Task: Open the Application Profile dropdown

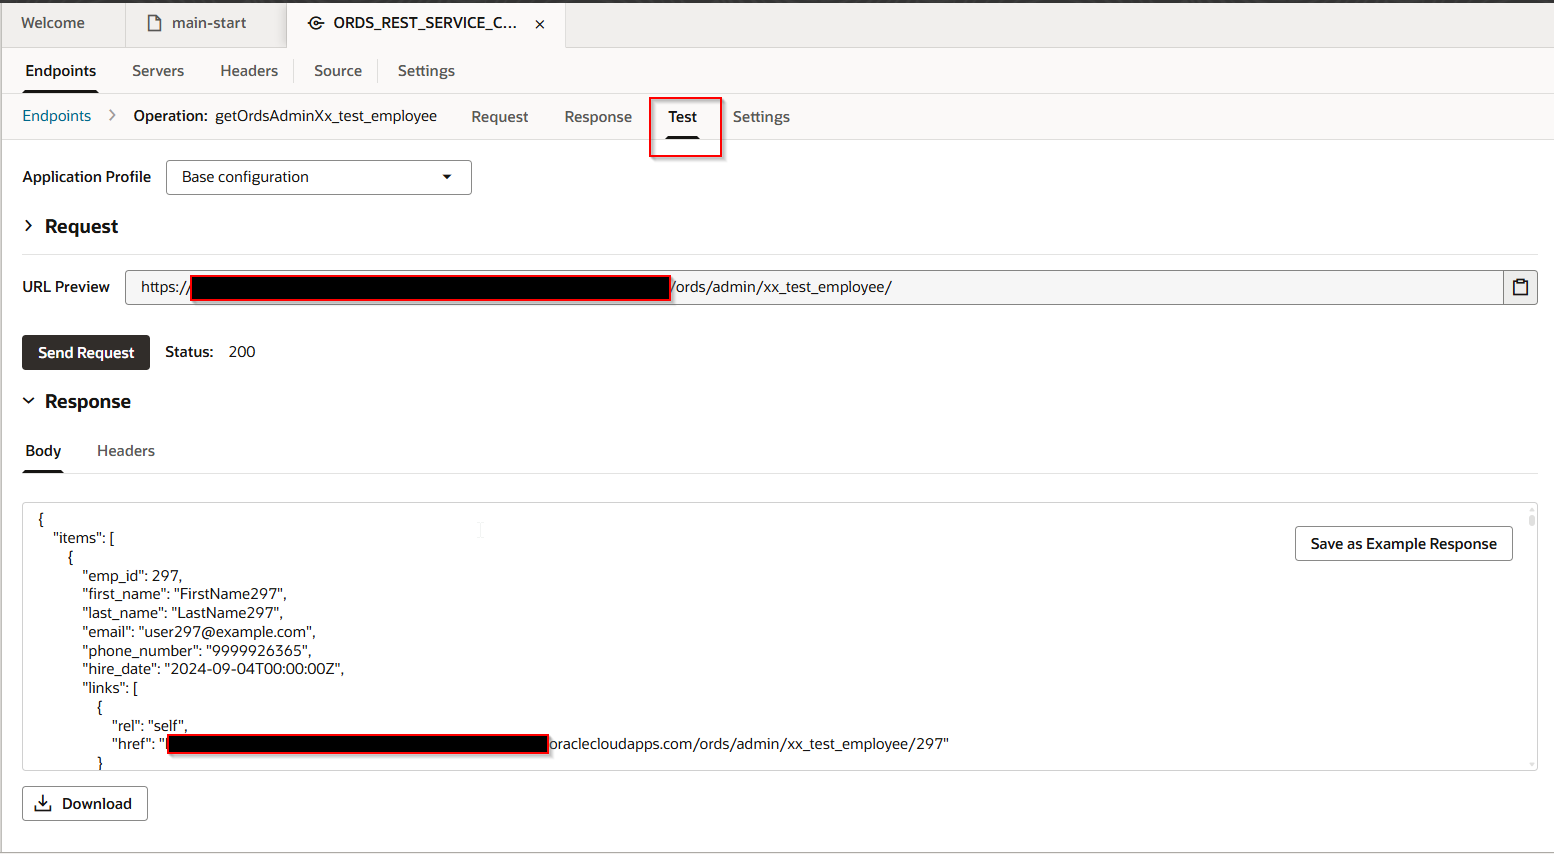Action: pyautogui.click(x=318, y=177)
